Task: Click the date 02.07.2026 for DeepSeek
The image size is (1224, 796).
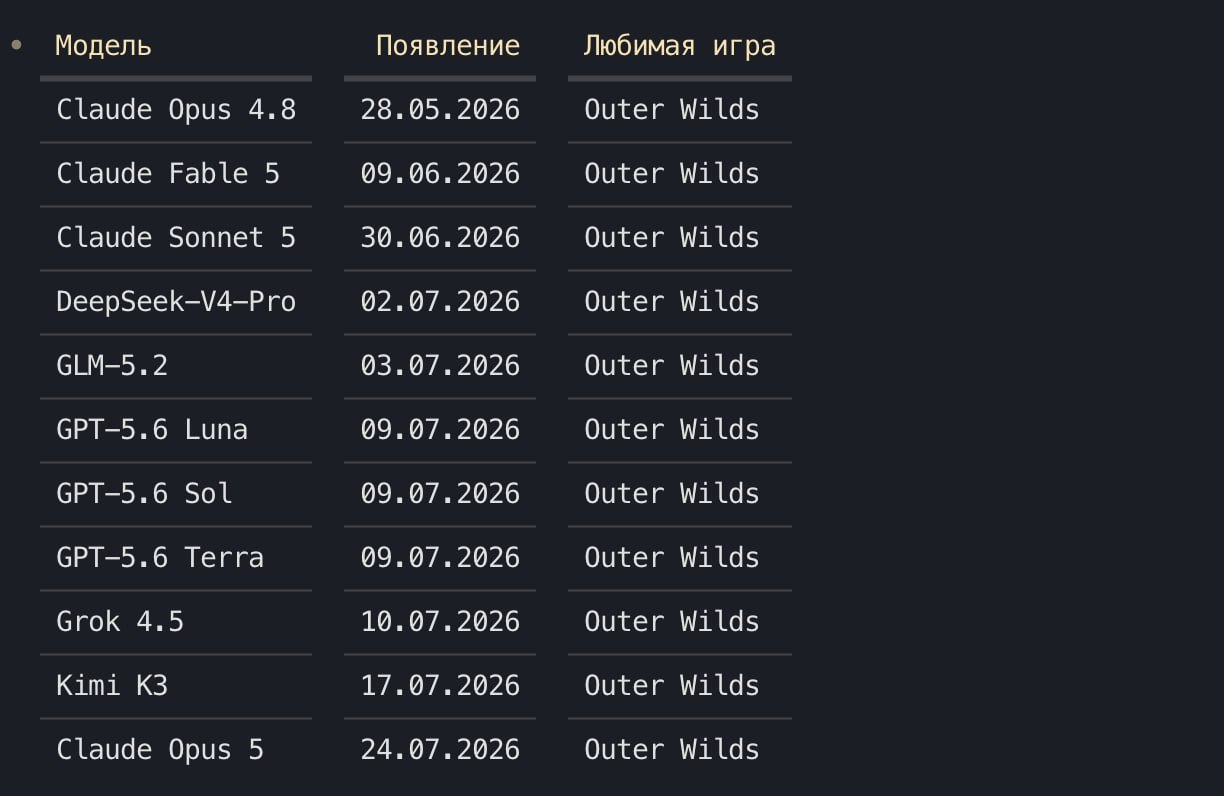Action: (x=440, y=302)
